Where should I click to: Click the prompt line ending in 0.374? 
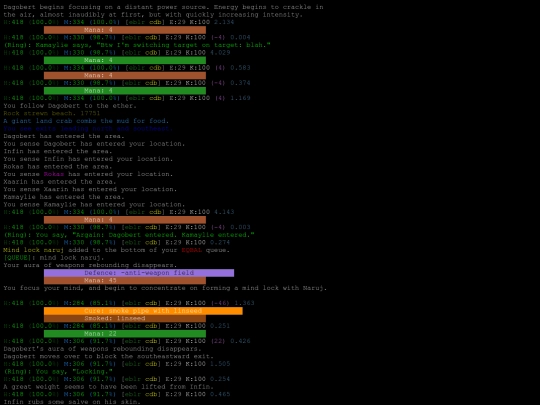coord(127,83)
